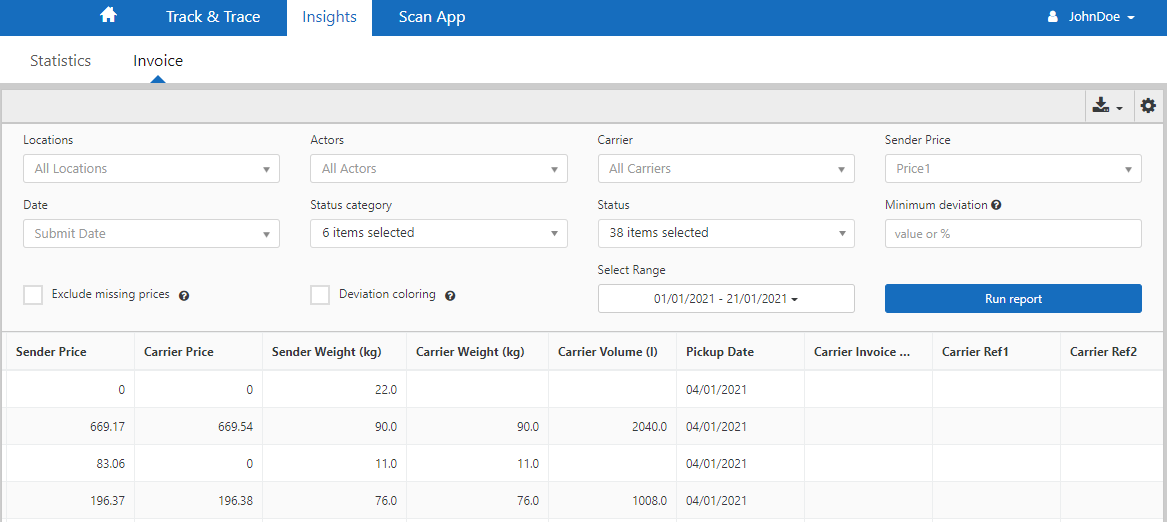Image resolution: width=1167 pixels, height=522 pixels.
Task: Click the user profile icon for JohnDoe
Action: [x=1052, y=17]
